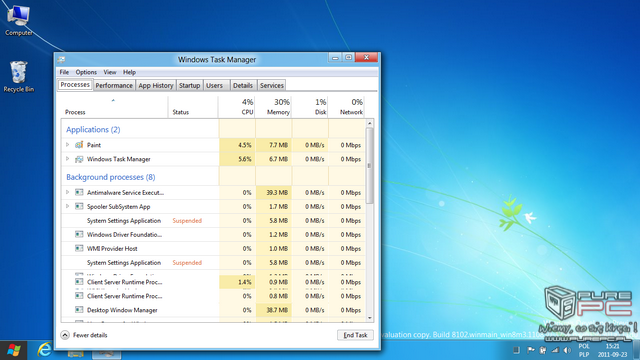Click the scrollbar up arrow
Image resolution: width=640 pixels, height=360 pixels.
369,123
